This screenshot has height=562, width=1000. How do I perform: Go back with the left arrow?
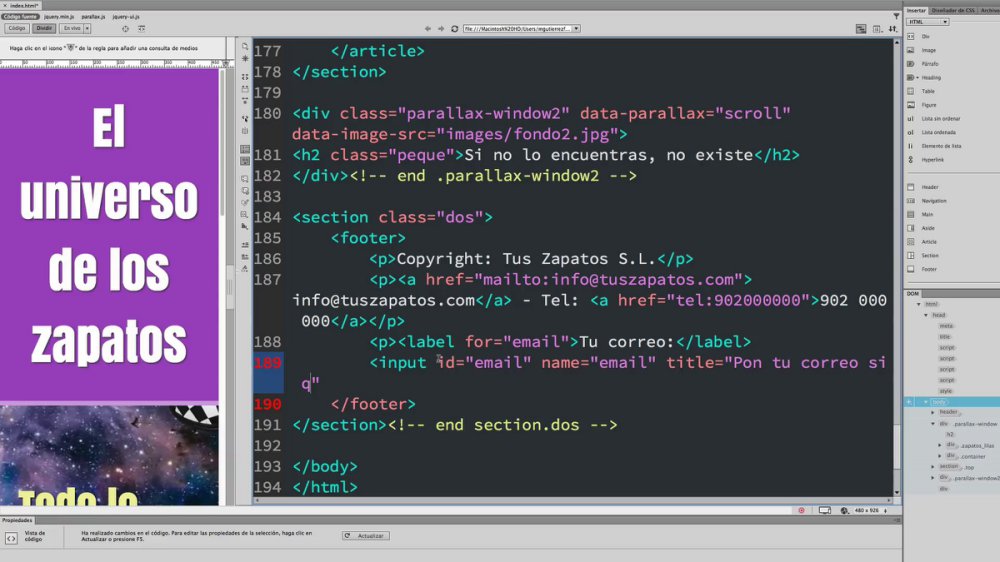coord(428,29)
